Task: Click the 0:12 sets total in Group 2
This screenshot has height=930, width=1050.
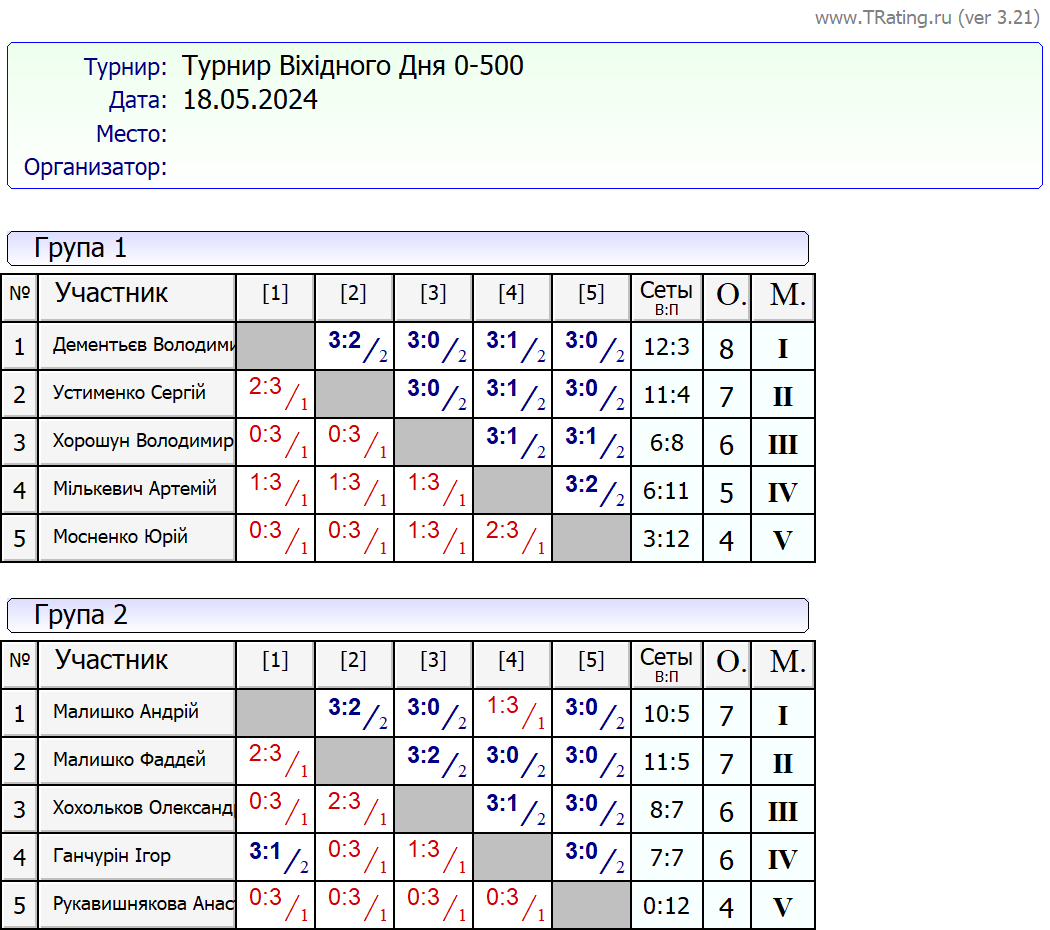Action: pos(666,906)
